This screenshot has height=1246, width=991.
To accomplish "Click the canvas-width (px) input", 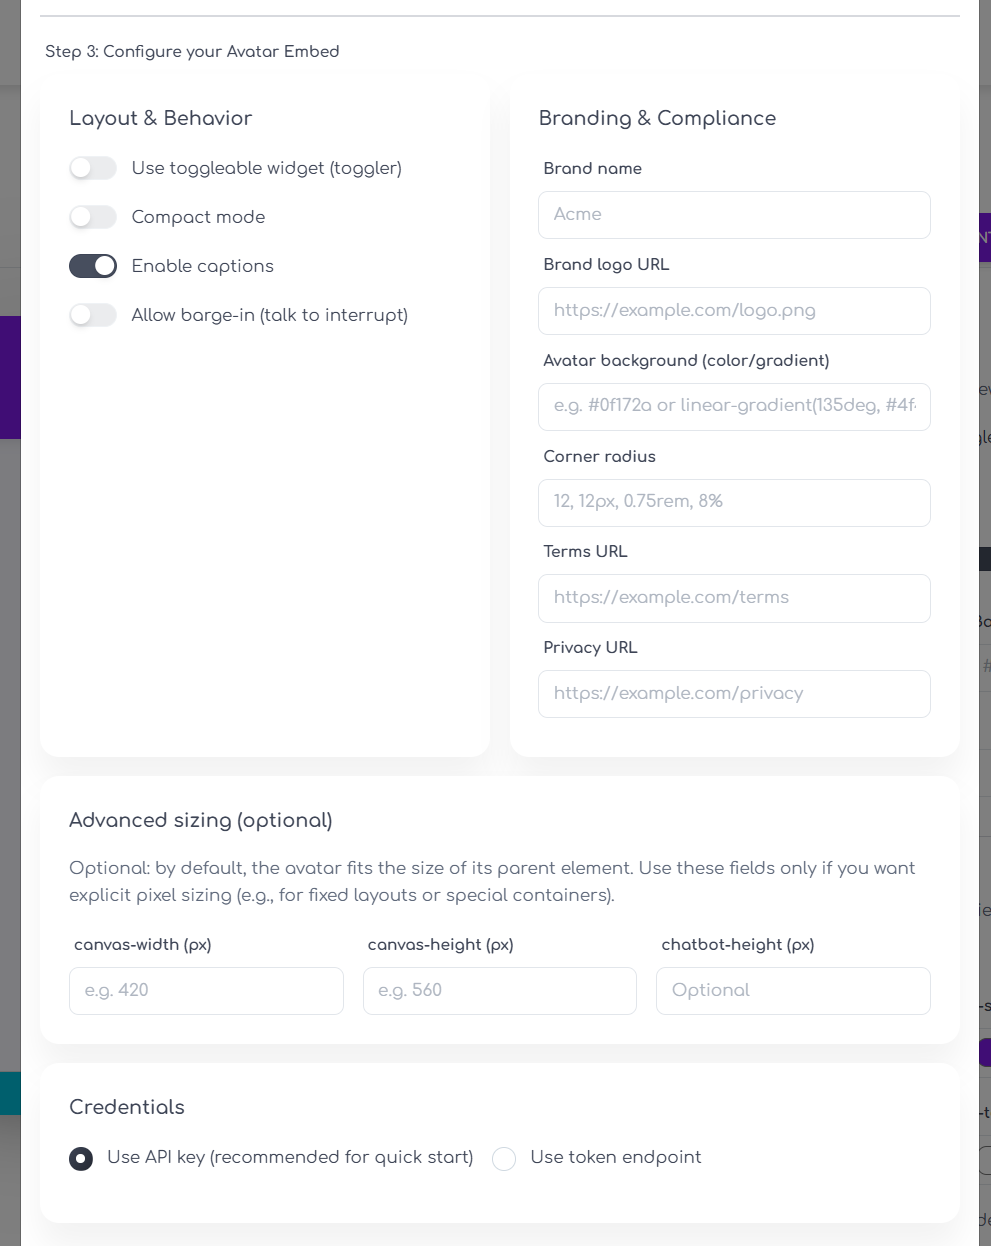I will tap(206, 991).
